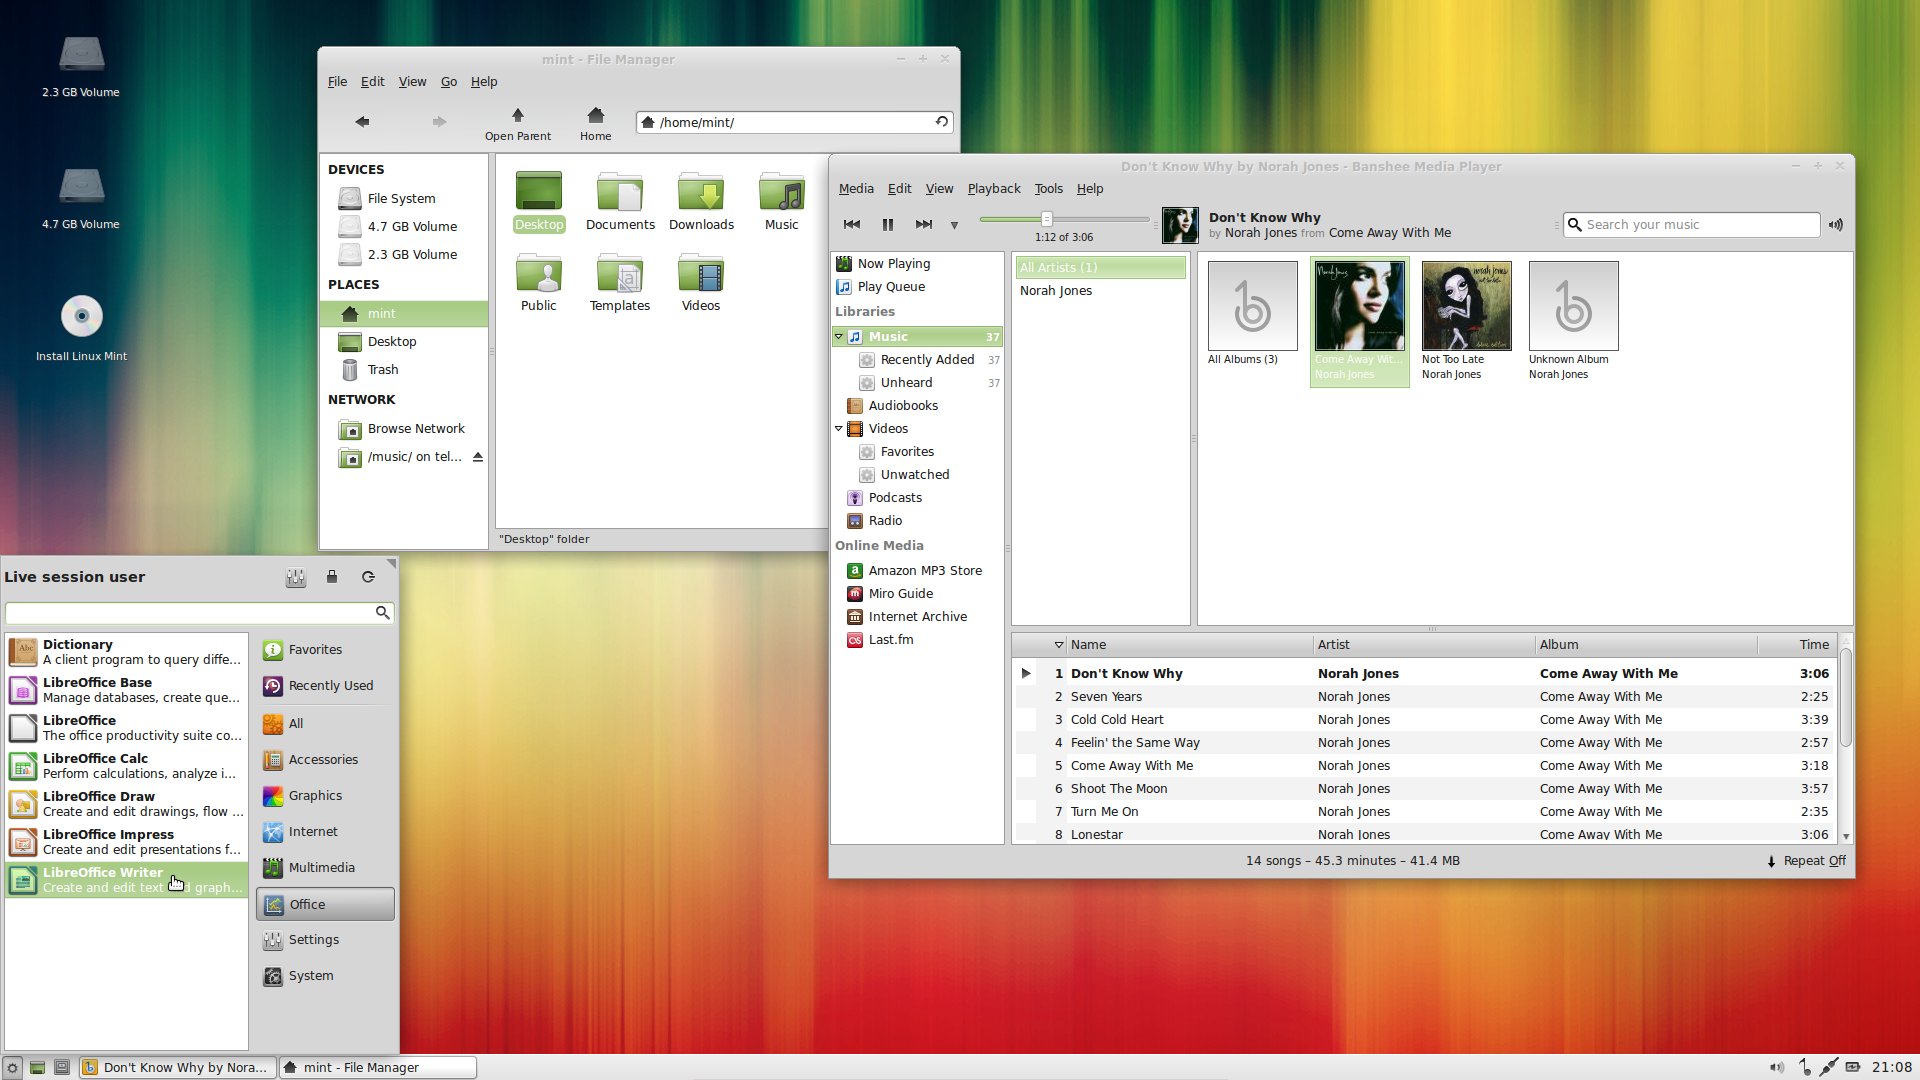Open Banshee Playback menu
Image resolution: width=1920 pixels, height=1080 pixels.
[993, 189]
